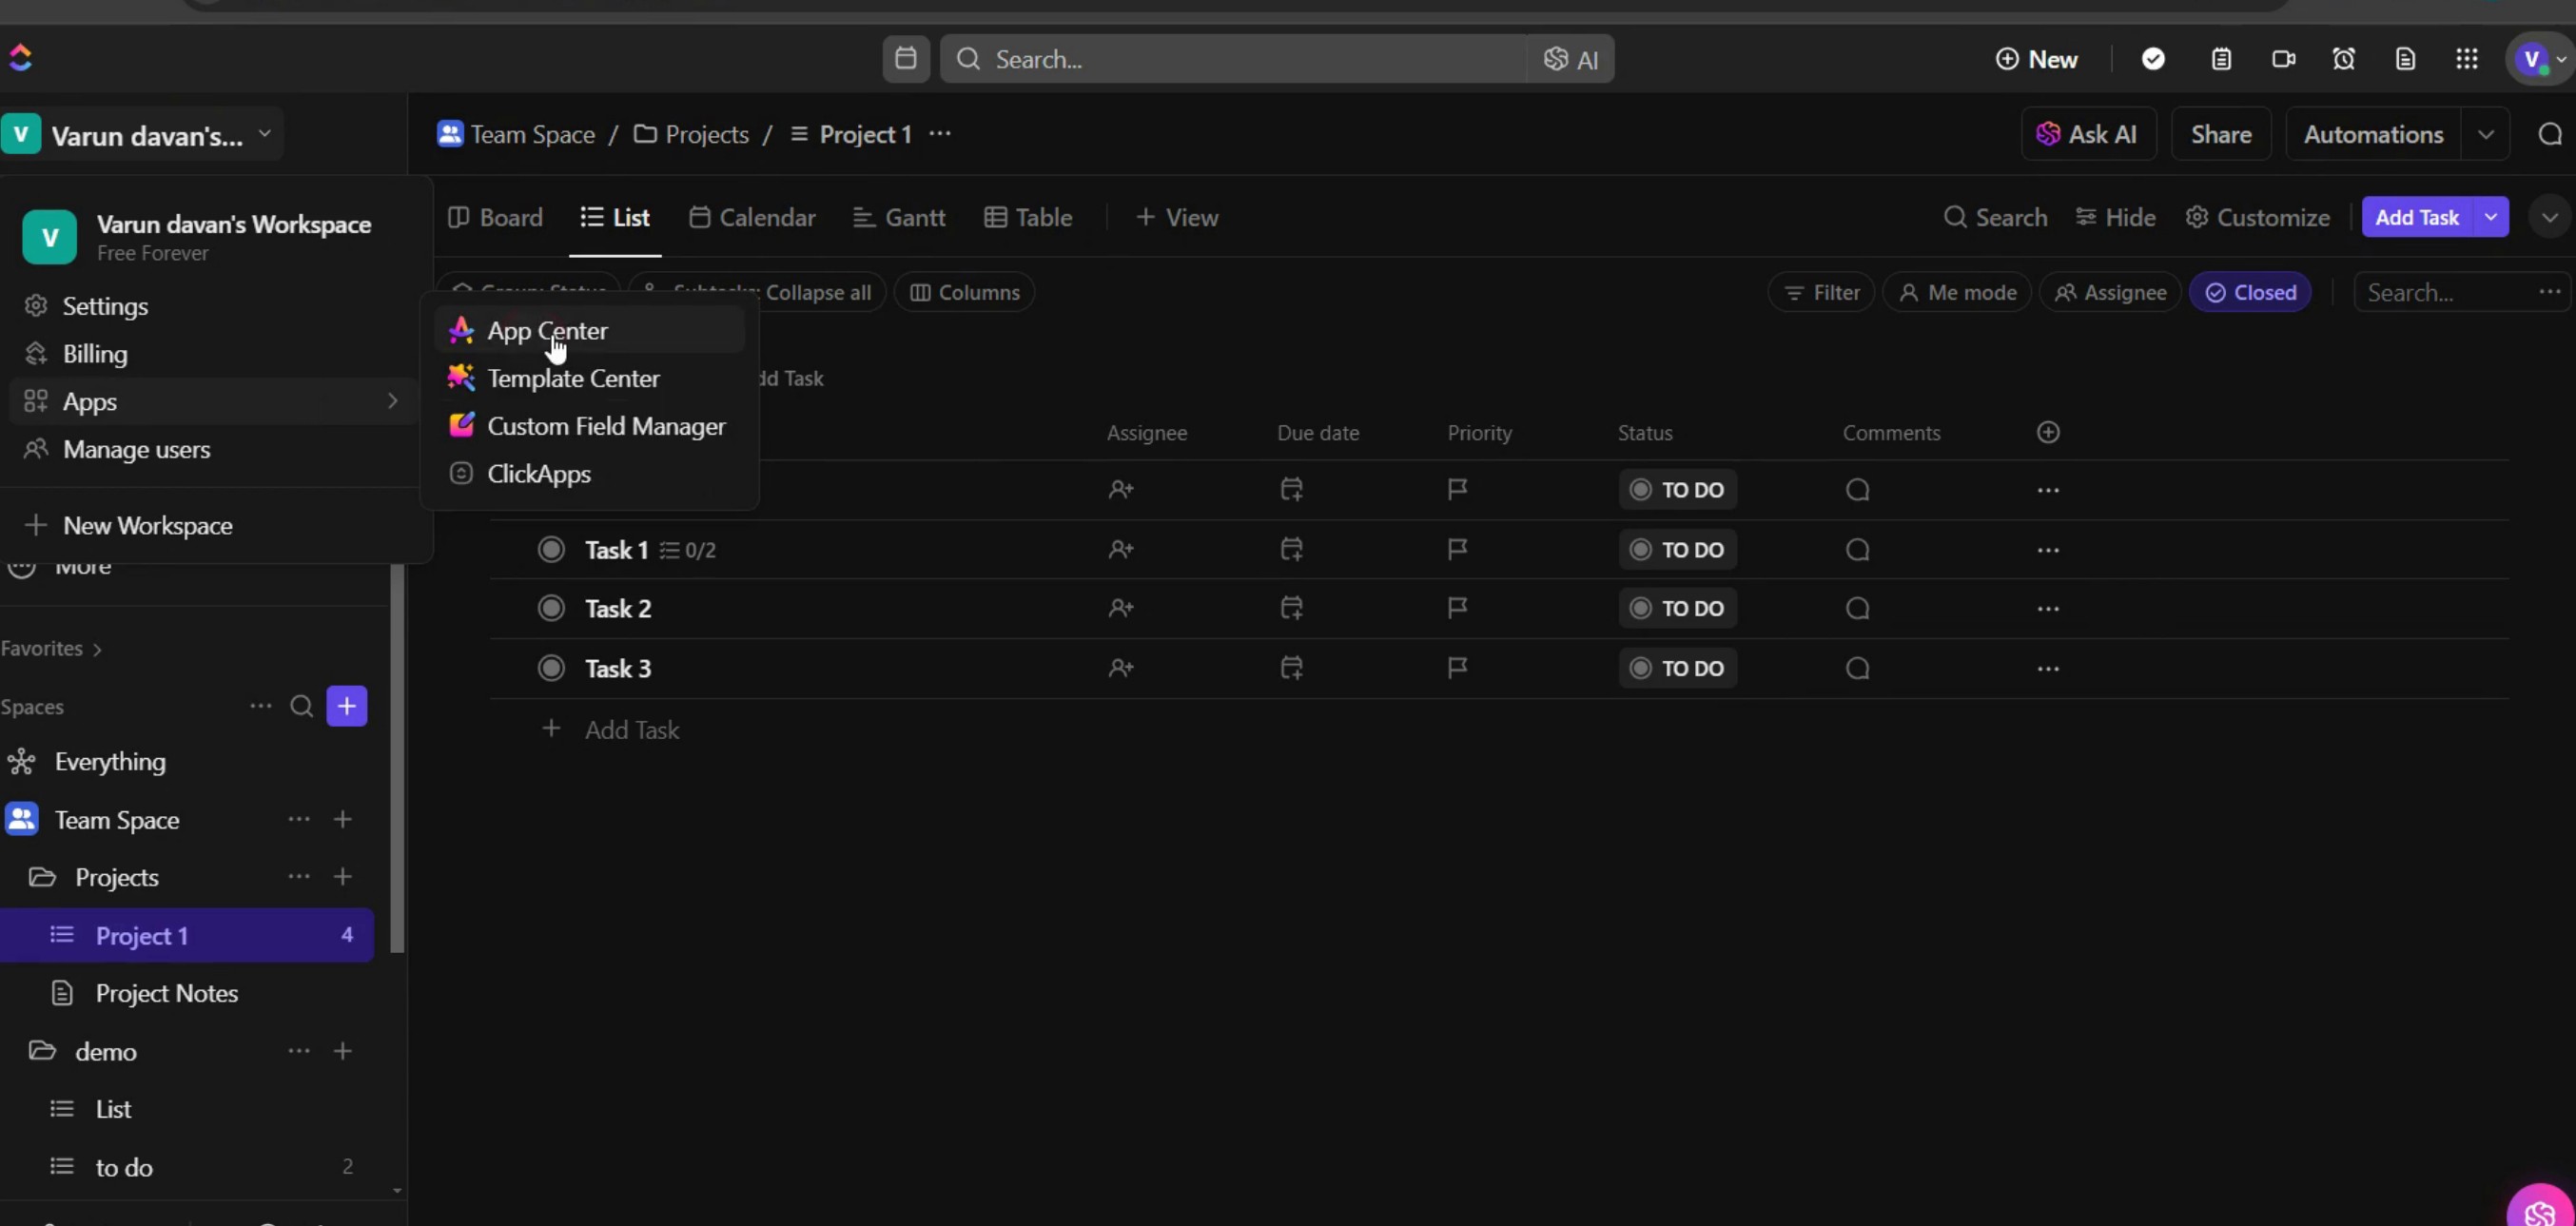The image size is (2576, 1226).
Task: Toggle the Closed tasks filter
Action: pos(2250,292)
